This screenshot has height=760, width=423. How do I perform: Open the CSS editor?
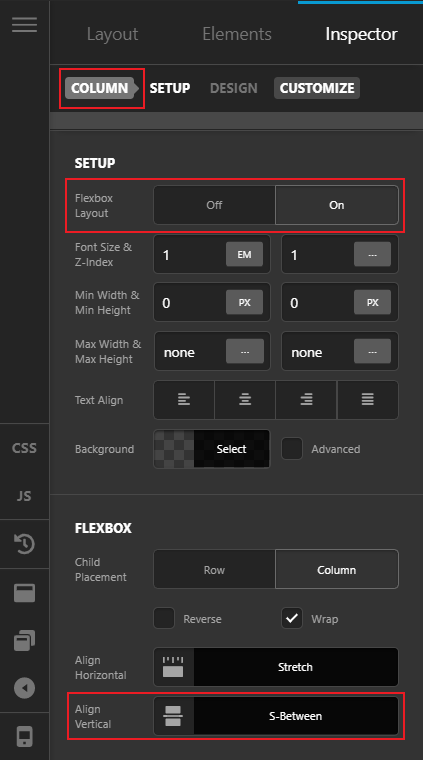tap(24, 448)
